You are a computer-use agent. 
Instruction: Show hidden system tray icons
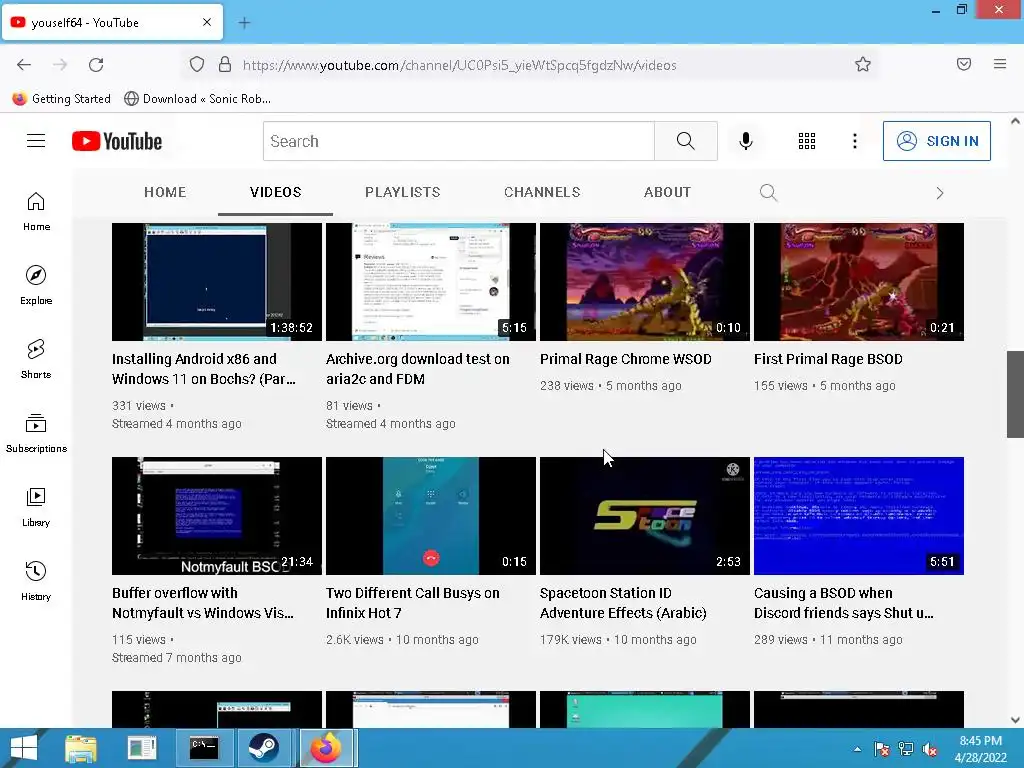point(857,749)
